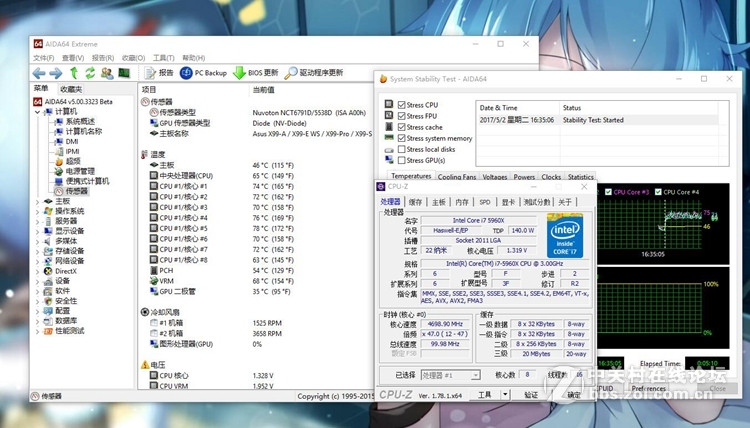This screenshot has height=428, width=750.
Task: Click the green up-level arrow in AIDA64 toolbar
Action: coord(74,73)
